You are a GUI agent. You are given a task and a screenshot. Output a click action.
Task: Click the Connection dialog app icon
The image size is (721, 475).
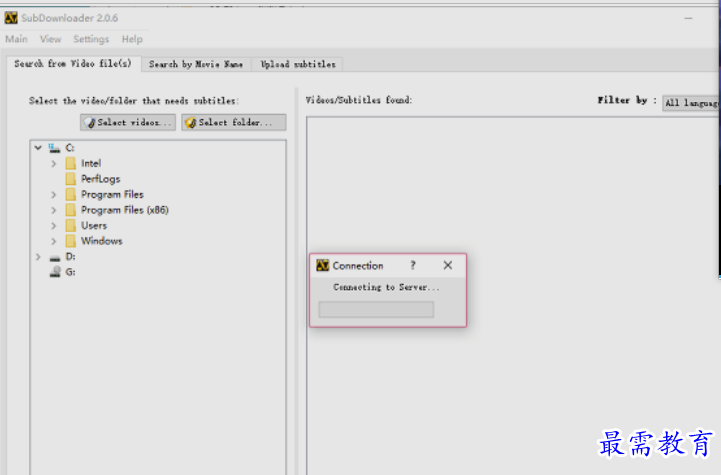point(323,265)
